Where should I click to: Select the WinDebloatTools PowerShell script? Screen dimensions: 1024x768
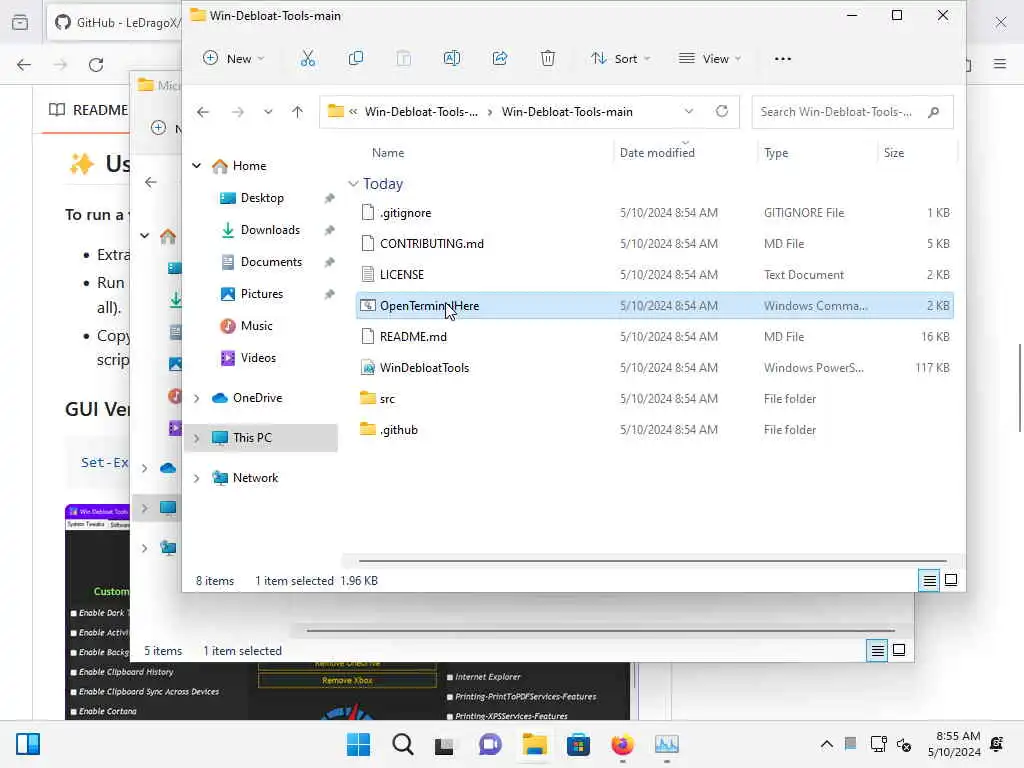(654, 368)
